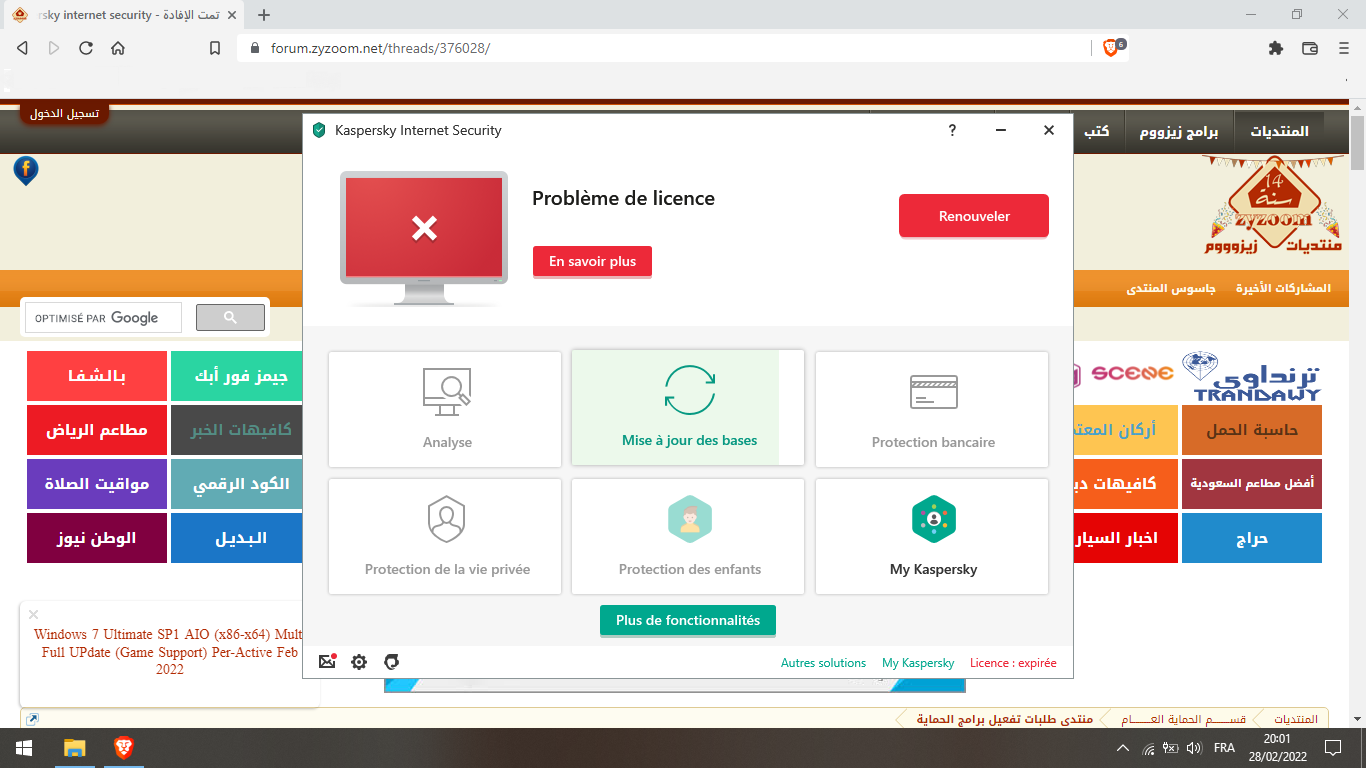Viewport: 1366px width, 768px height.
Task: Click the forum search magnifier button
Action: [230, 318]
